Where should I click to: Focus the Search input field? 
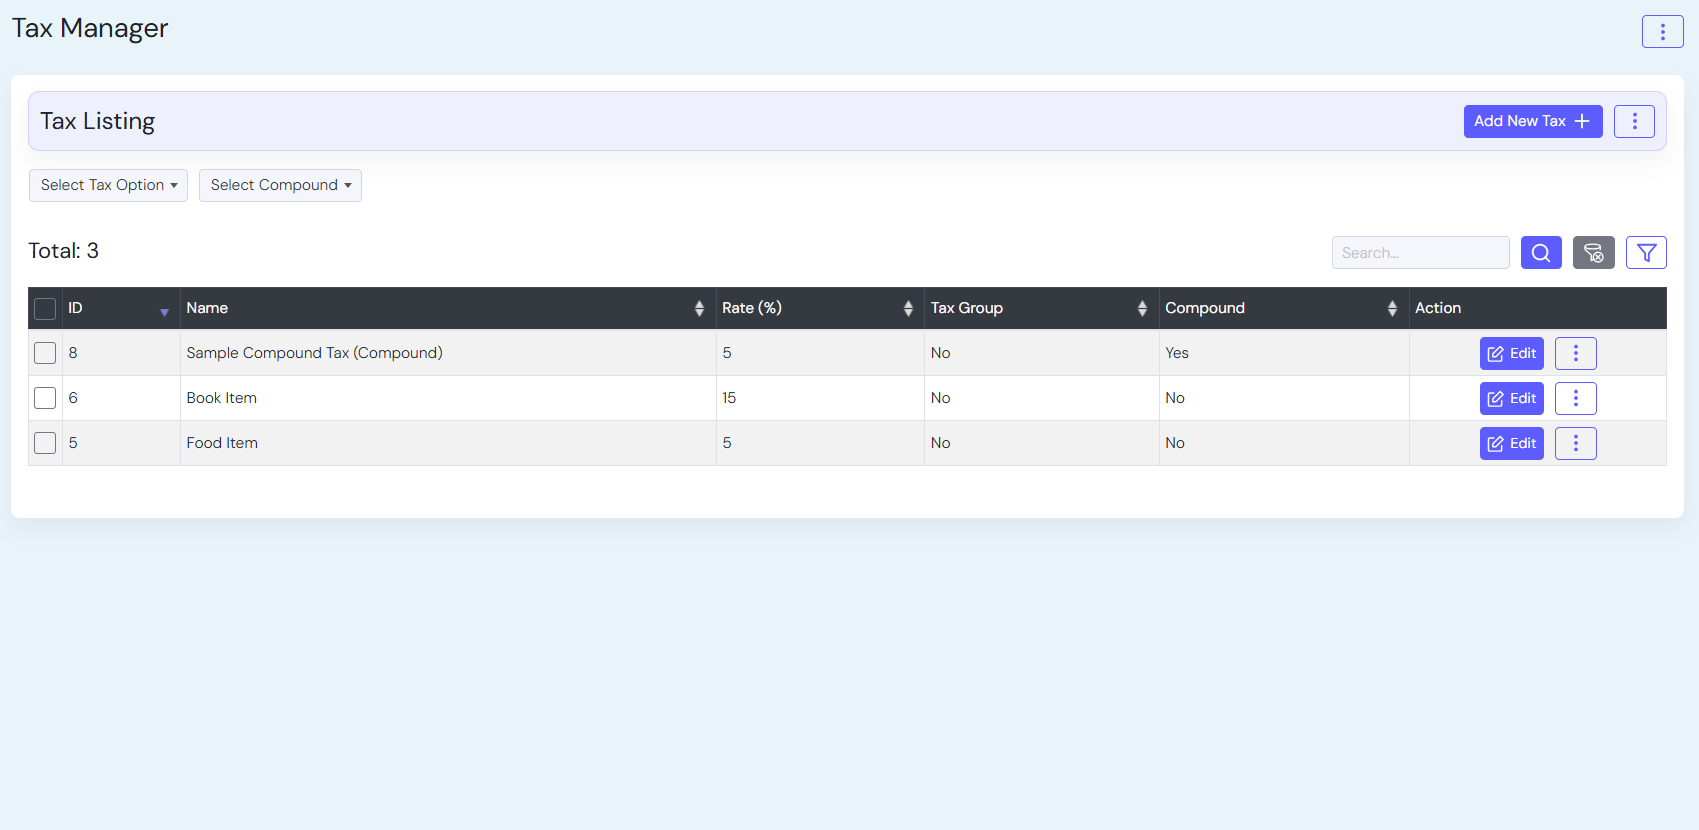[x=1420, y=253]
